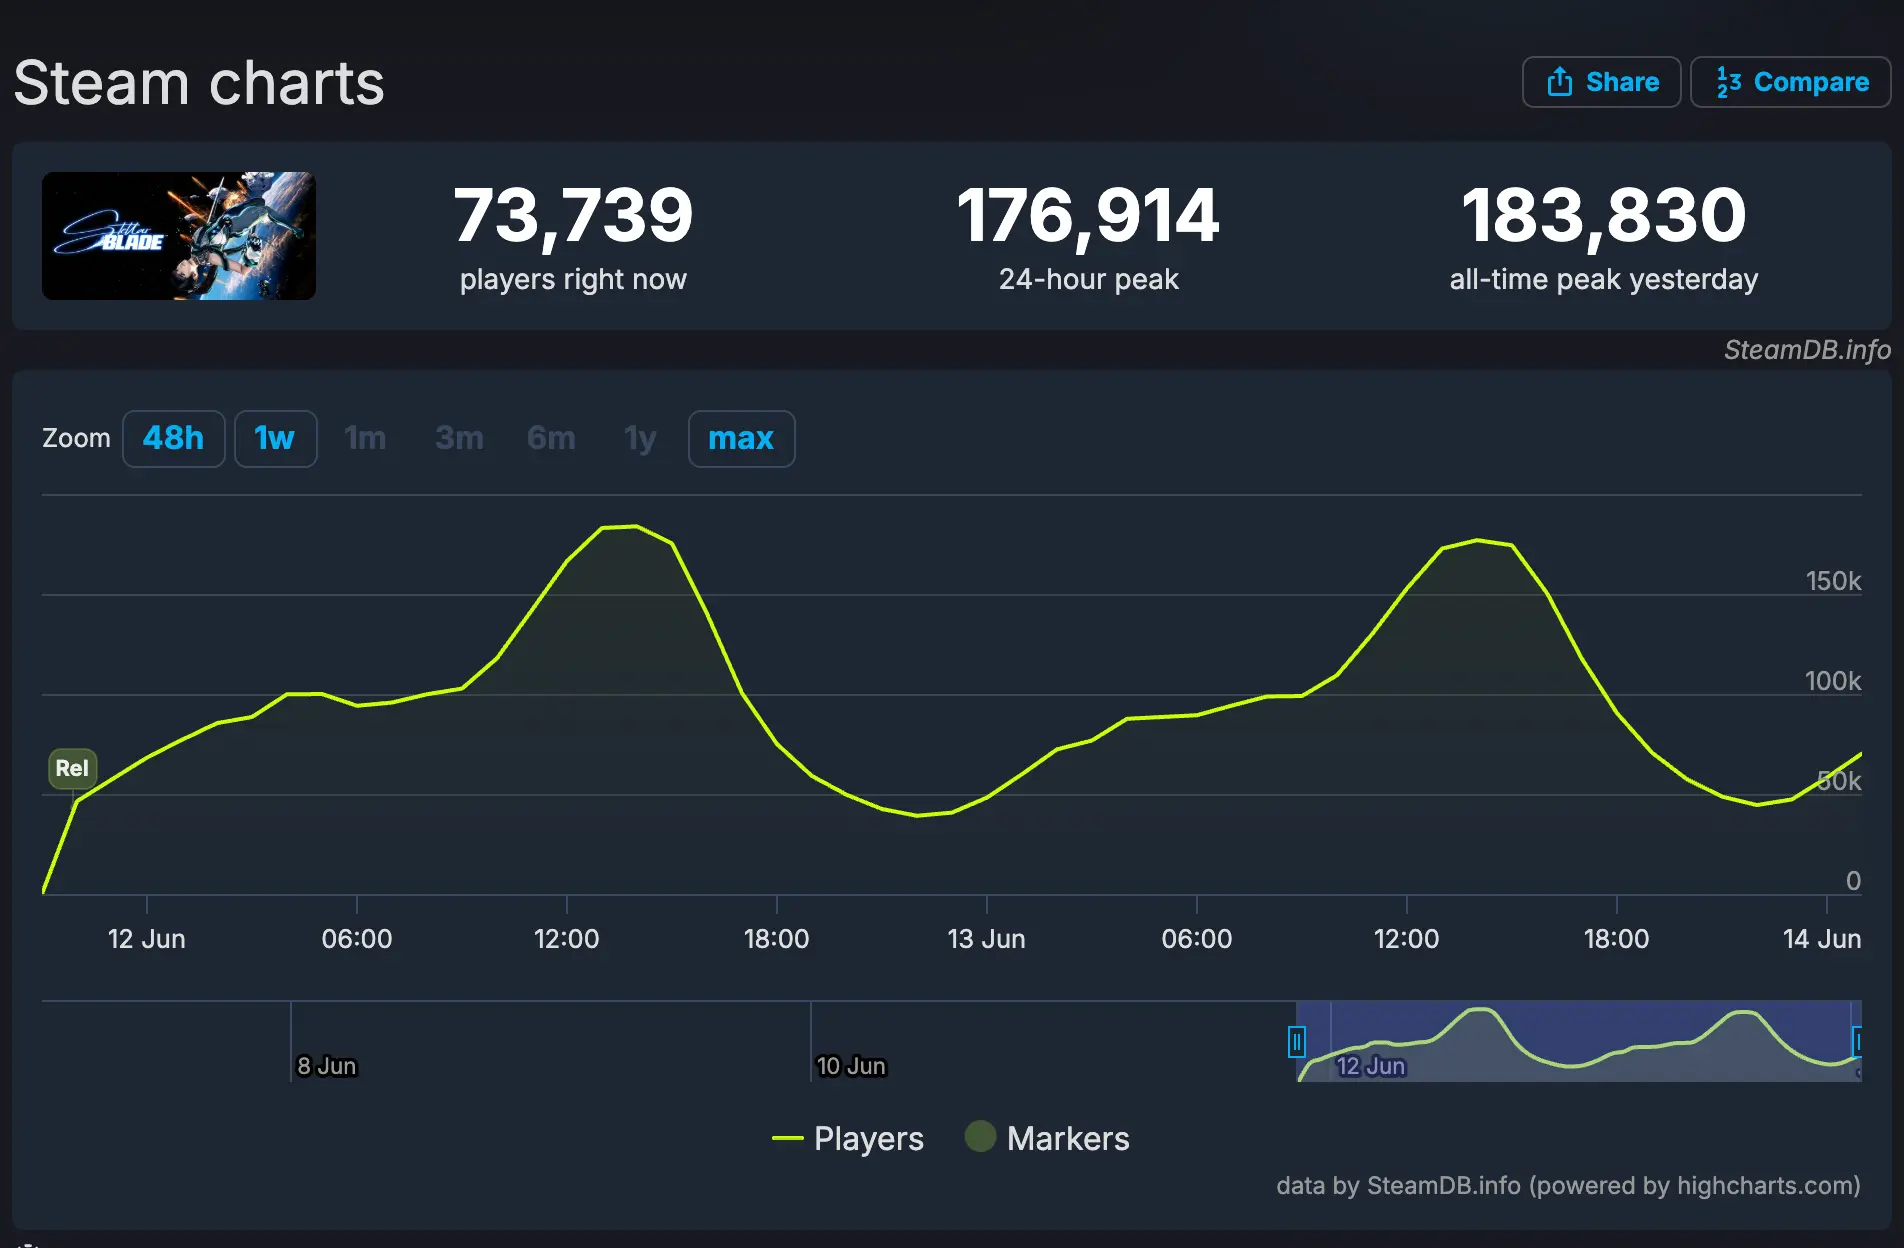Image resolution: width=1904 pixels, height=1248 pixels.
Task: Choose the 1y zoom option
Action: (640, 438)
